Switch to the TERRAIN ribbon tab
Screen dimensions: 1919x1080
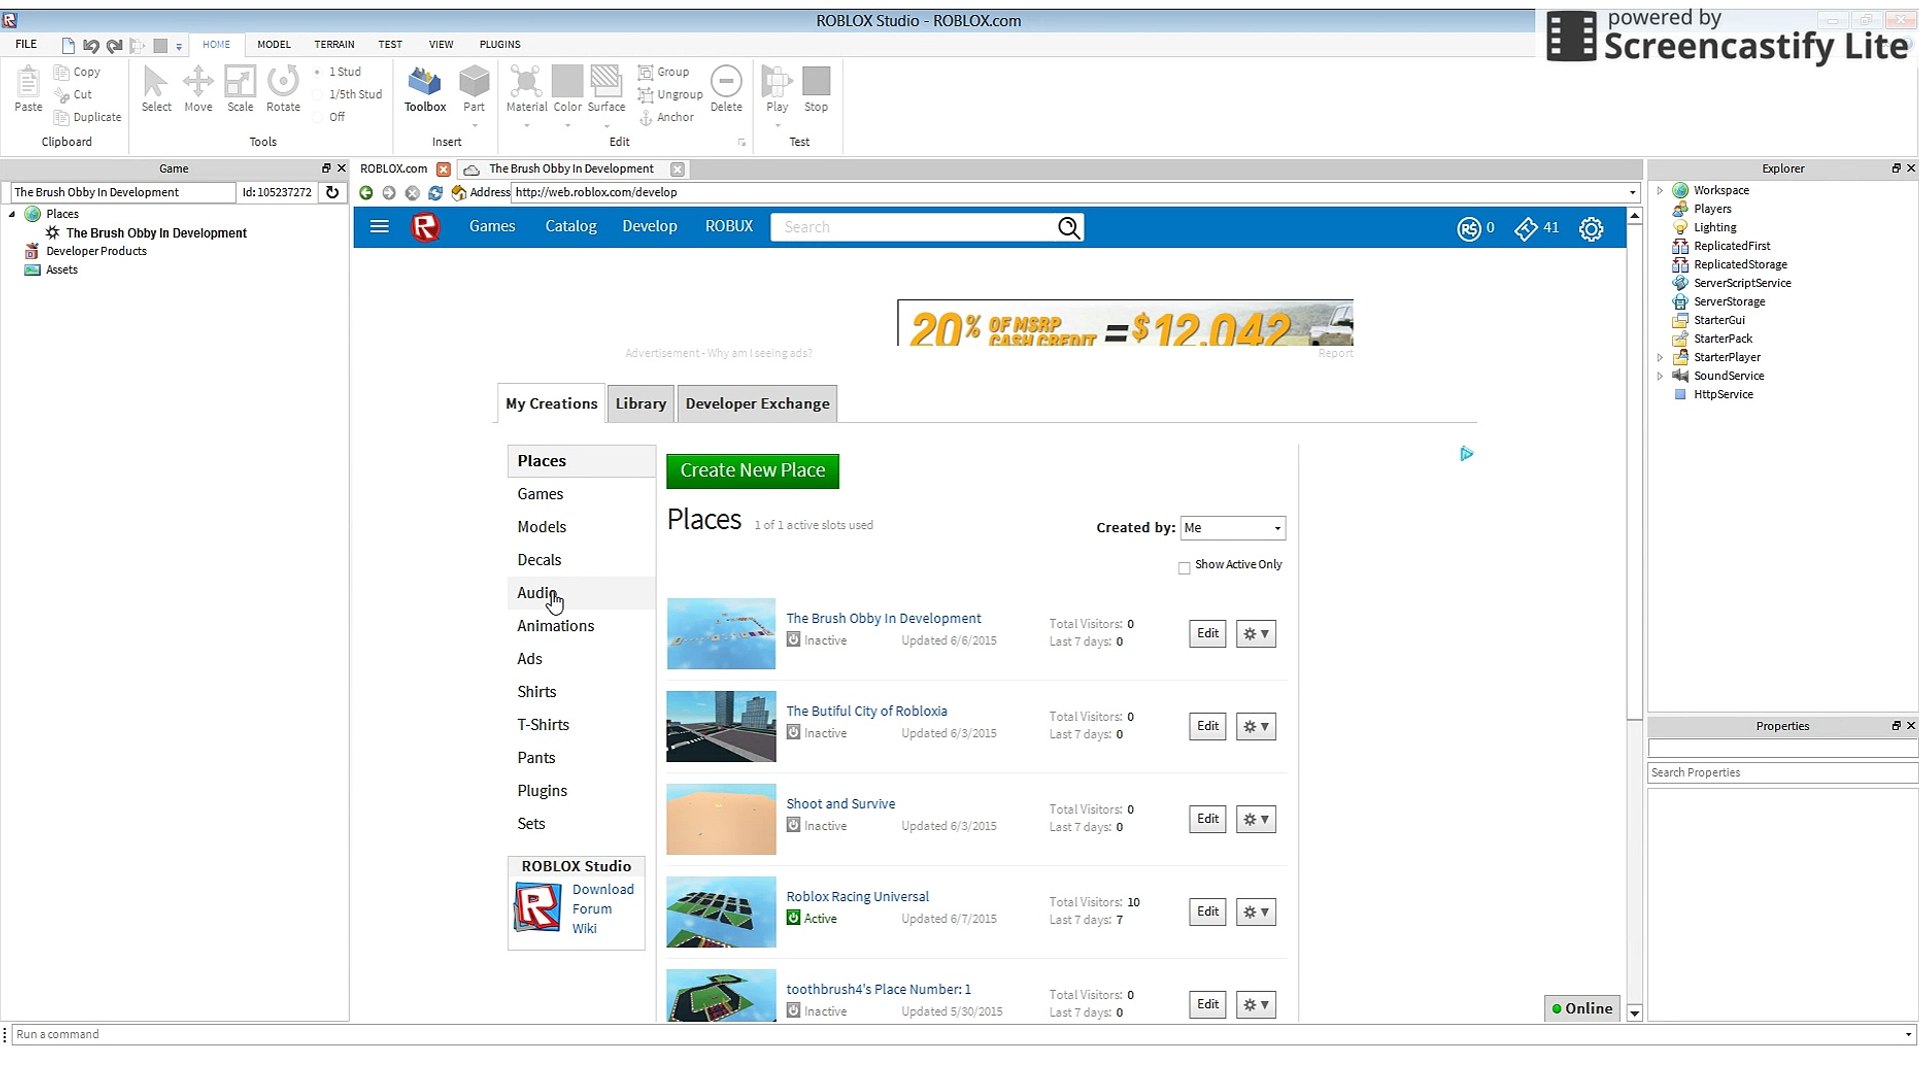coord(334,45)
